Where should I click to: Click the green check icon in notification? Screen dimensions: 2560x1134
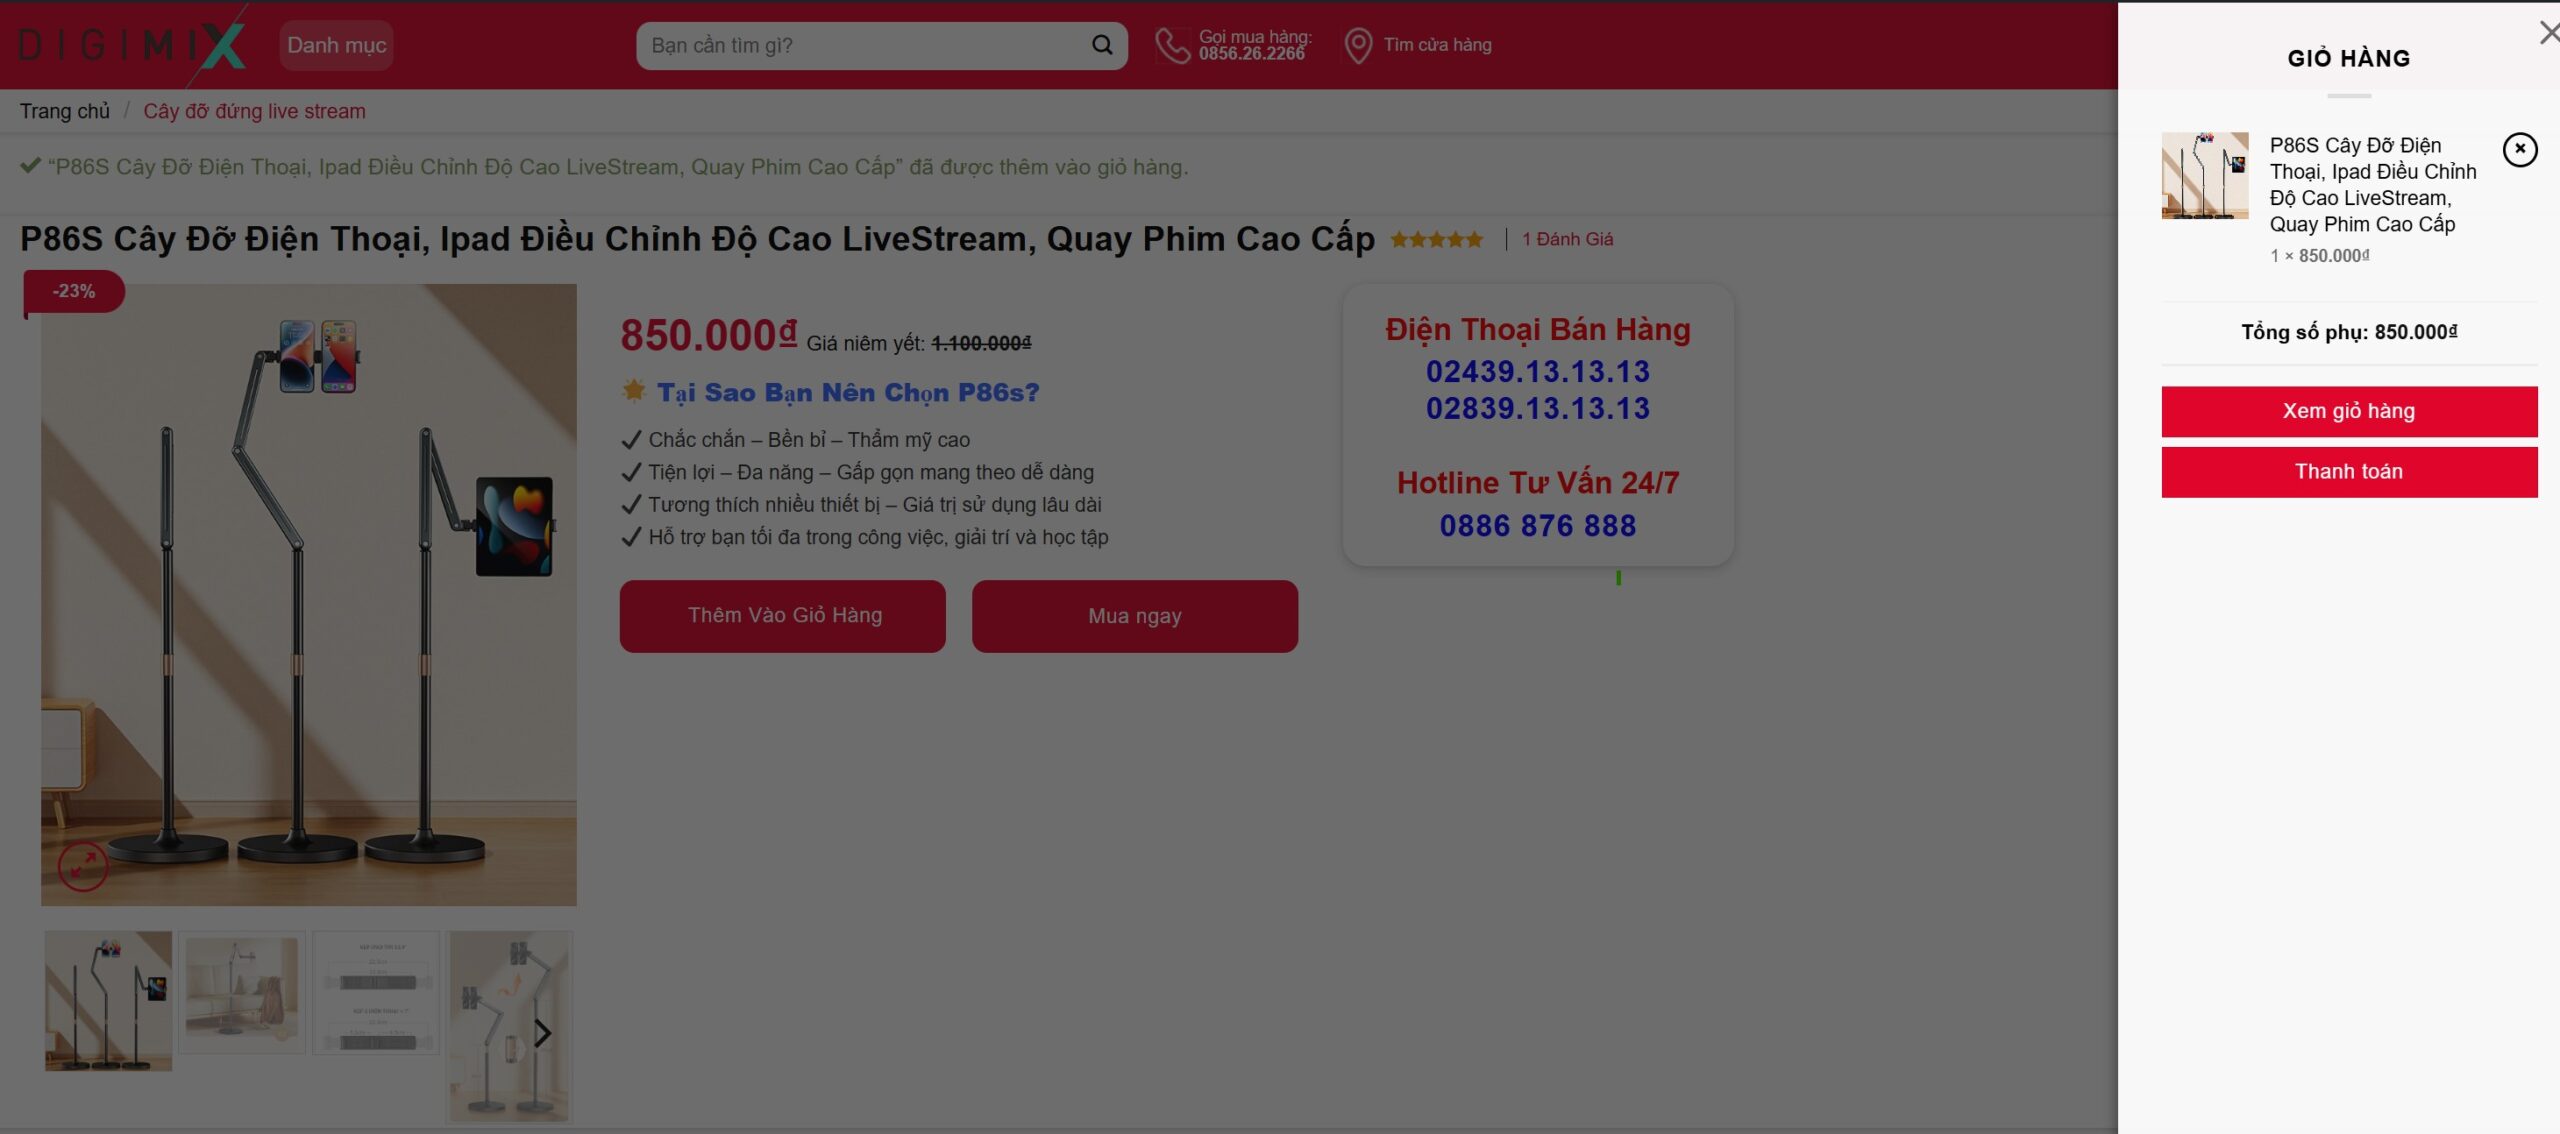click(30, 166)
